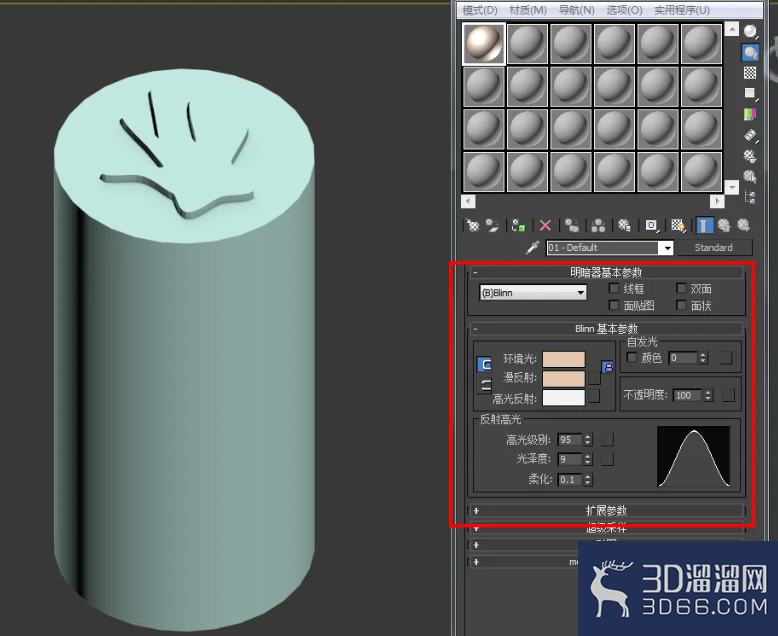The width and height of the screenshot is (778, 636).
Task: Reset material with the red X icon
Action: click(545, 226)
